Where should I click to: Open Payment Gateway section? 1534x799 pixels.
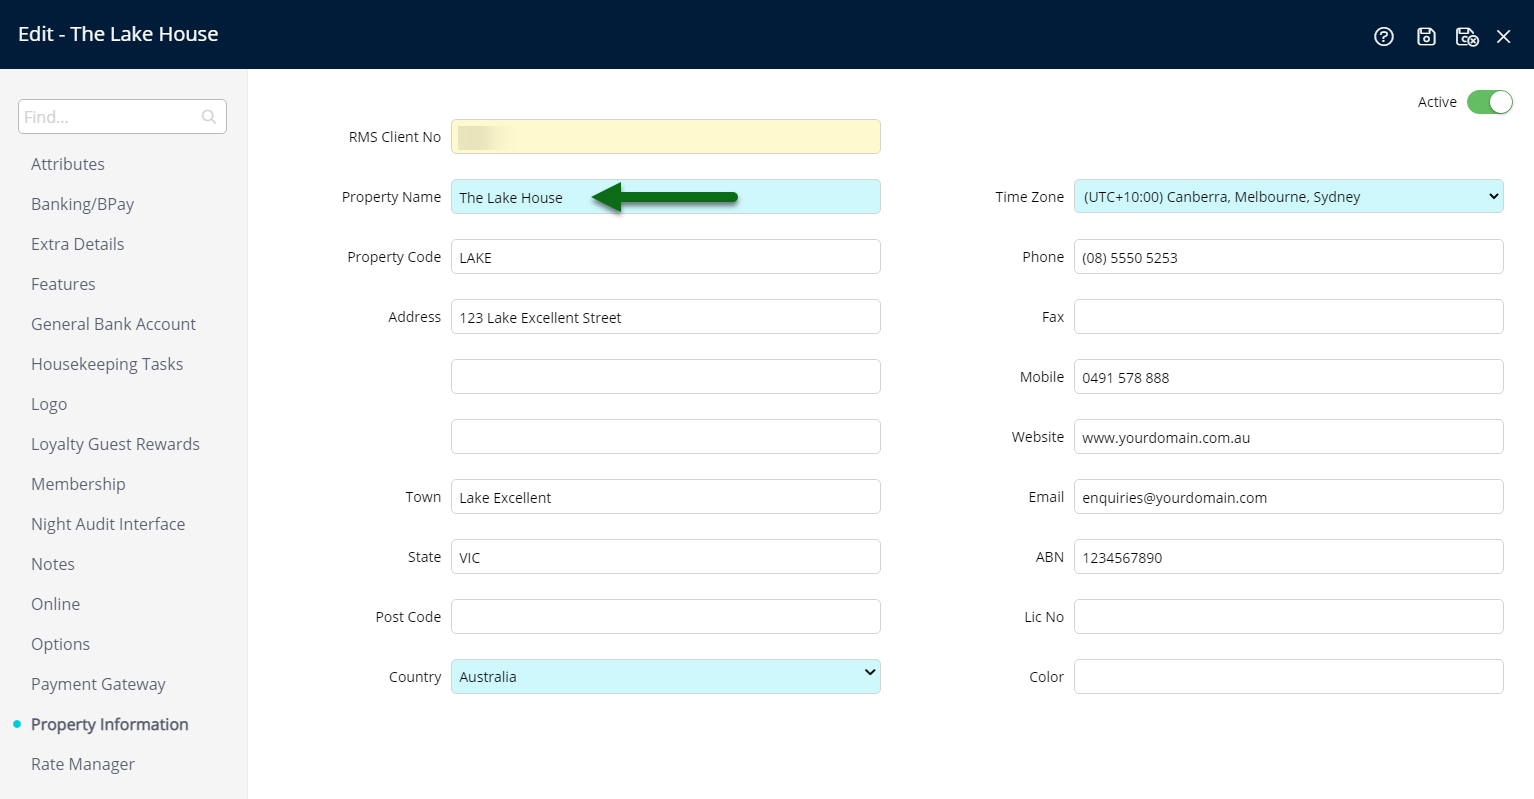[98, 684]
